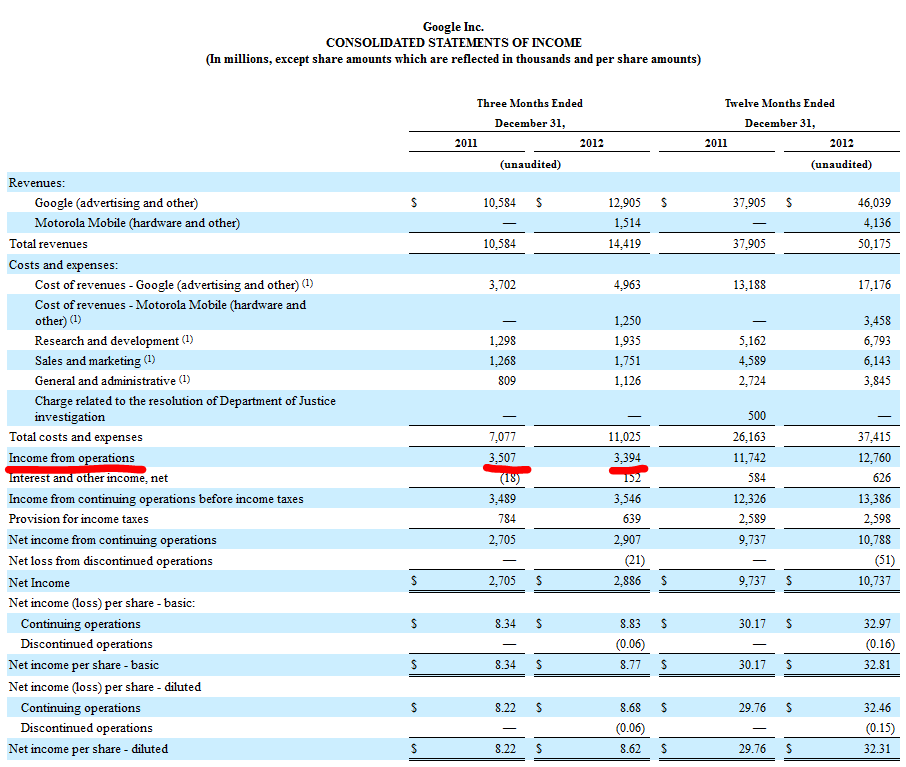The image size is (906, 767).
Task: Select the 'Costs and expenses:' section label
Action: [64, 265]
